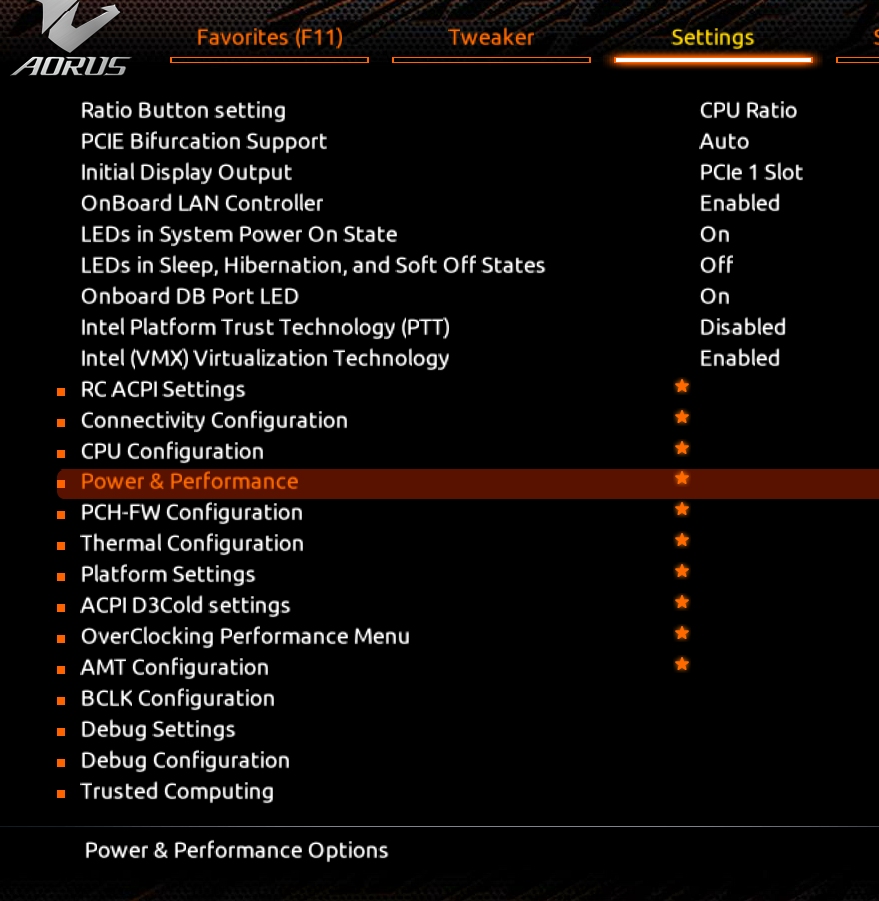This screenshot has height=901, width=879.
Task: Click the favorite star next to RC ACPI Settings
Action: (682, 387)
